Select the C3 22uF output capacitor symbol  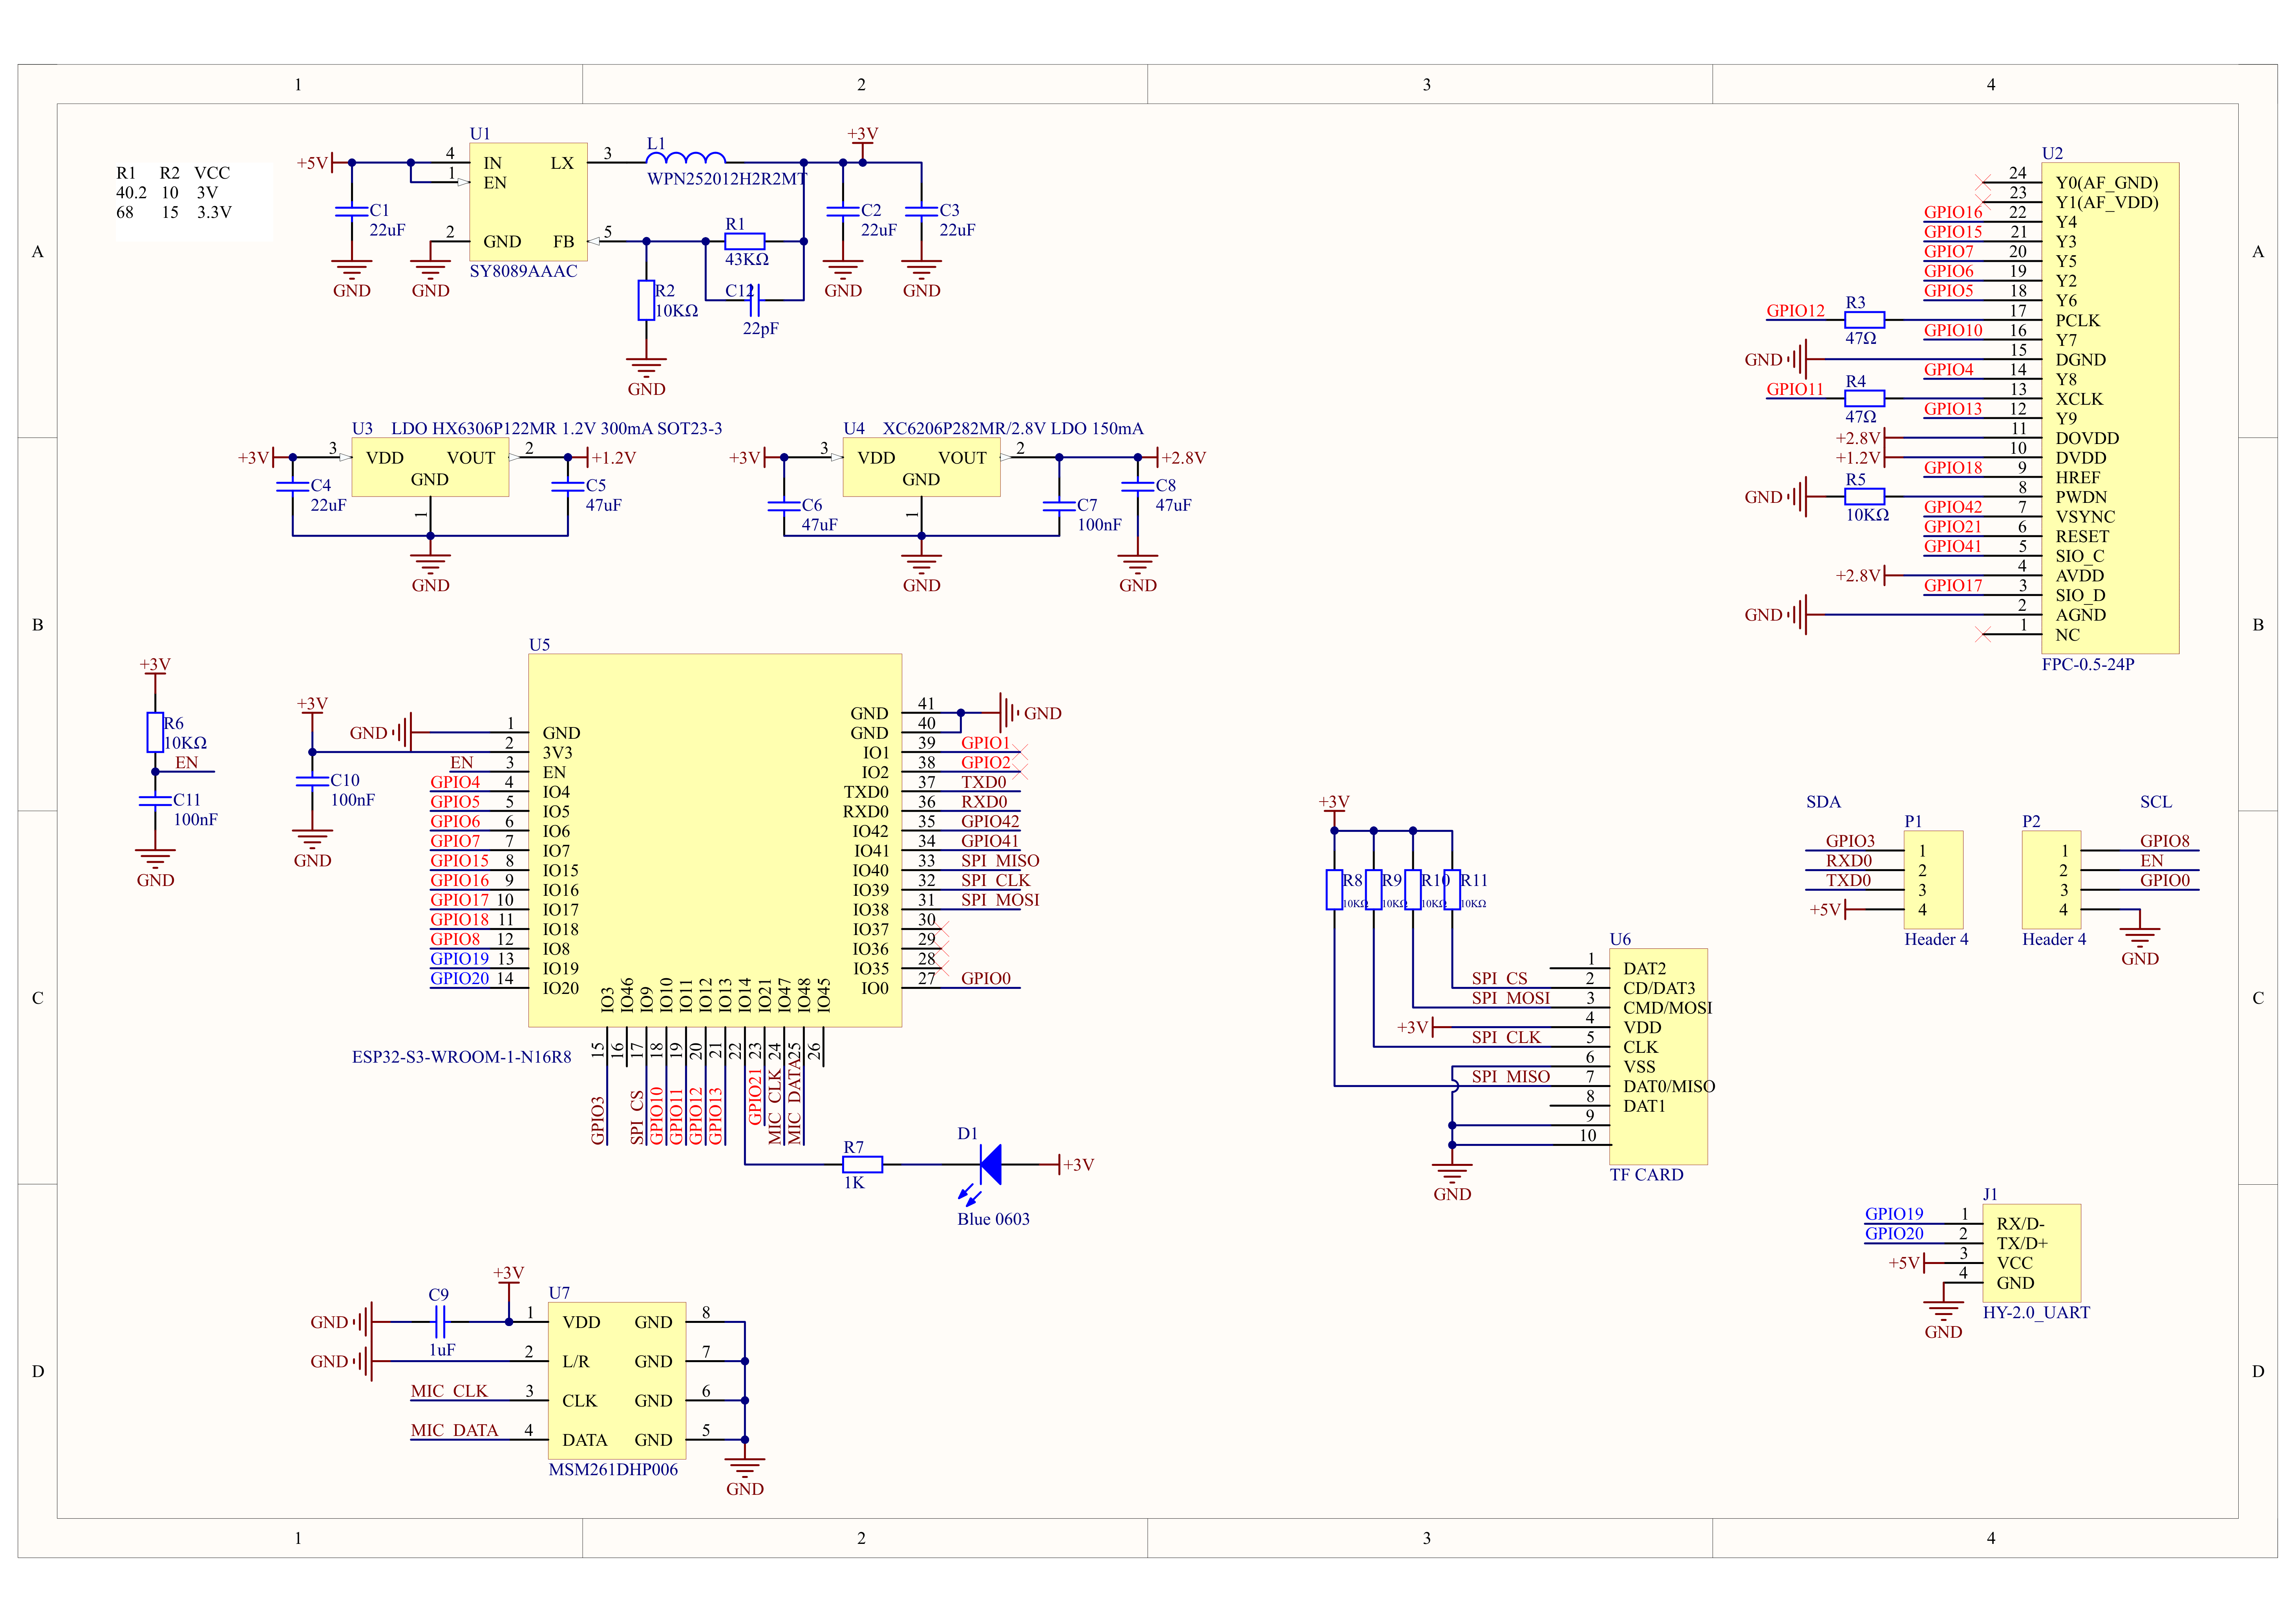pos(921,211)
